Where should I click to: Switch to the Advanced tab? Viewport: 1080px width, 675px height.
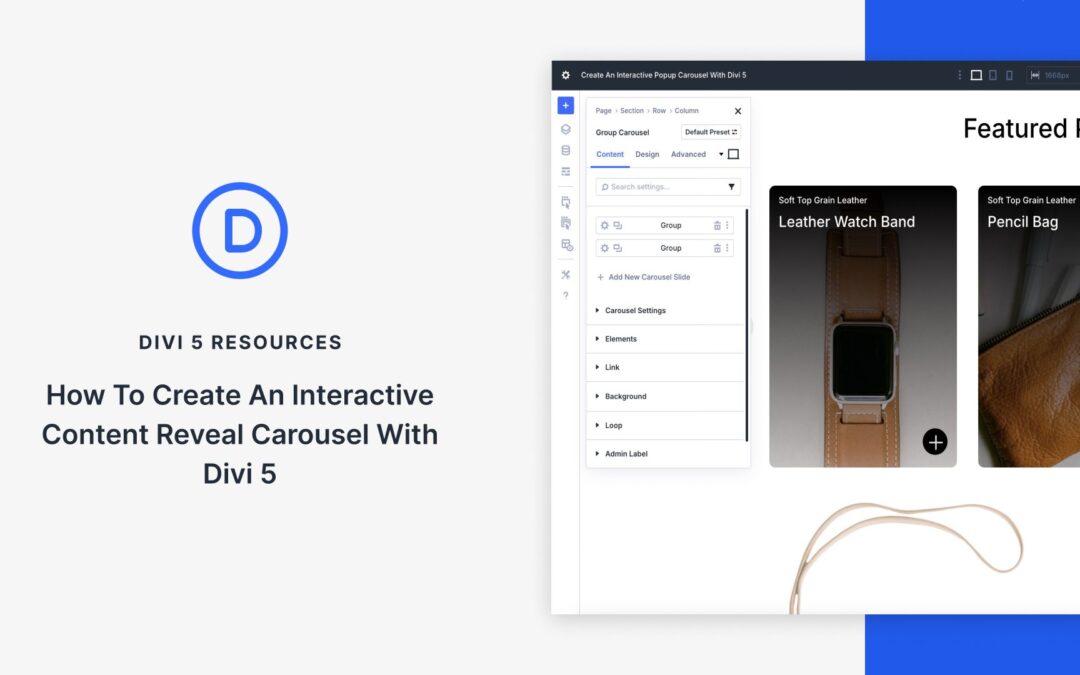click(689, 154)
